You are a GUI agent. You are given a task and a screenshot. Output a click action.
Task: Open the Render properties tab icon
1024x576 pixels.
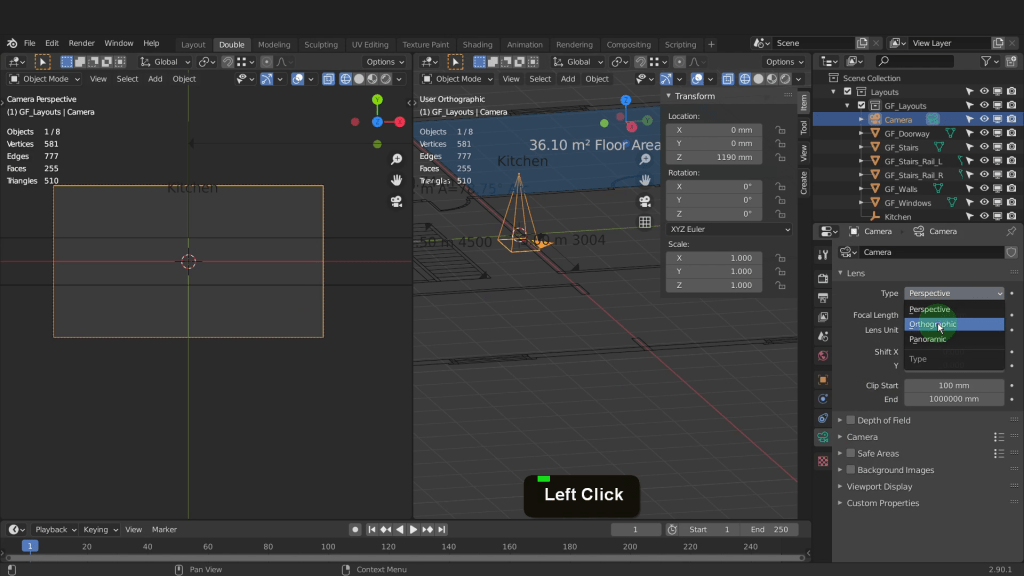pos(823,277)
